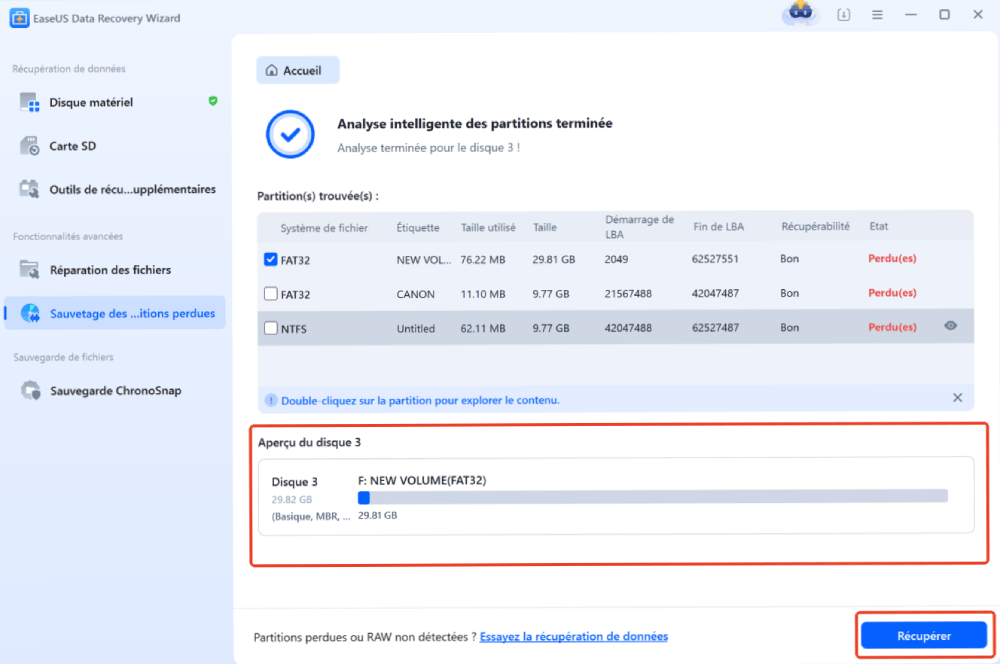The image size is (1000, 664).
Task: Click the 62.11 MB used size cell
Action: (x=483, y=328)
